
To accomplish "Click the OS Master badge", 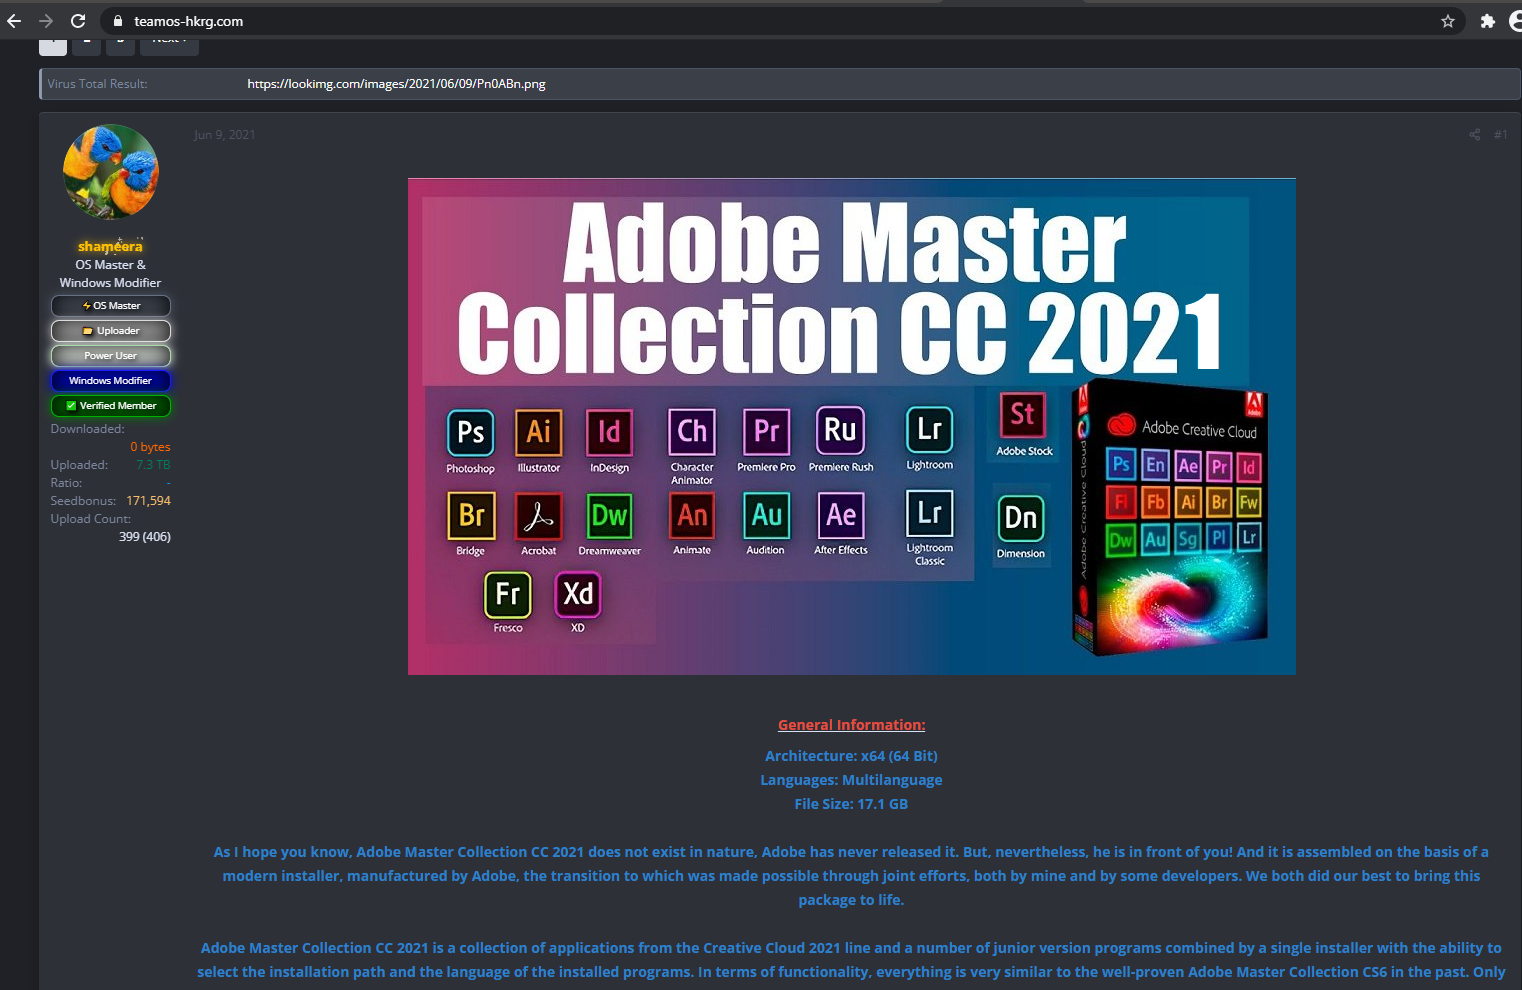I will (x=111, y=306).
